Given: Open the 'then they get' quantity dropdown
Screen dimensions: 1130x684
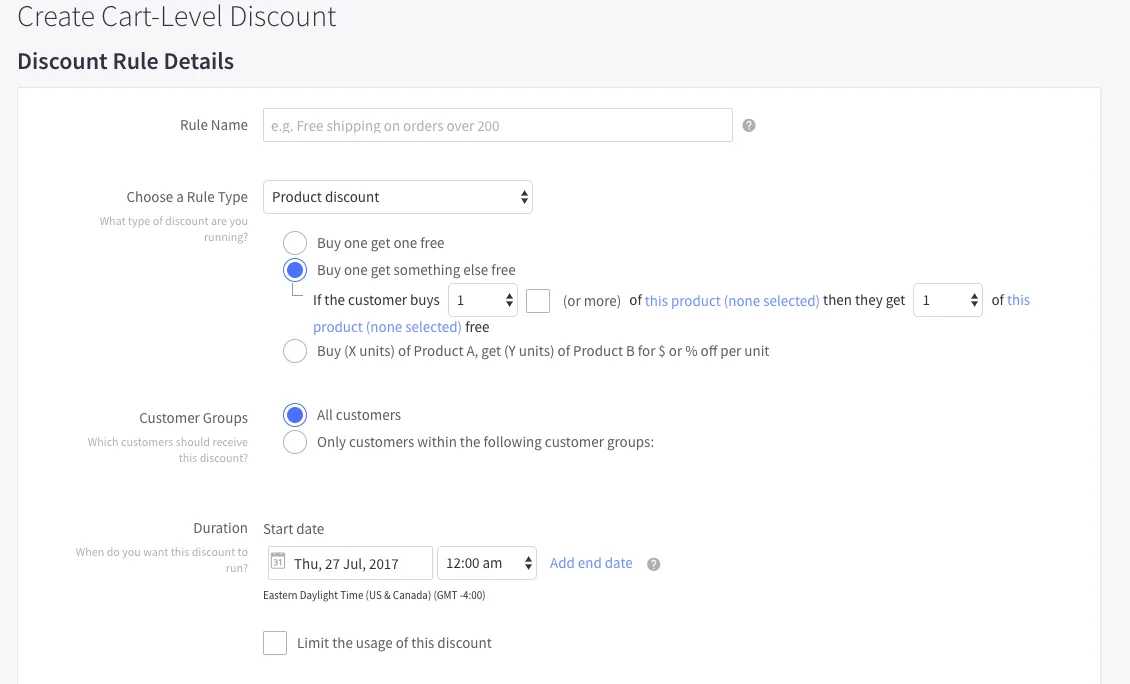Looking at the screenshot, I should 948,300.
